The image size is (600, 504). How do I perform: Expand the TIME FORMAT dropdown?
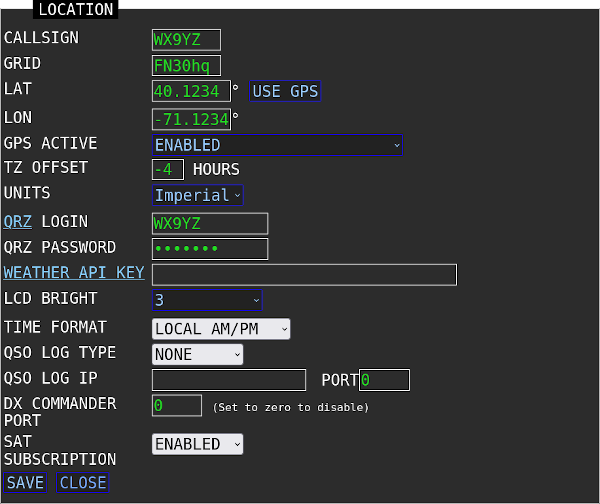click(221, 328)
